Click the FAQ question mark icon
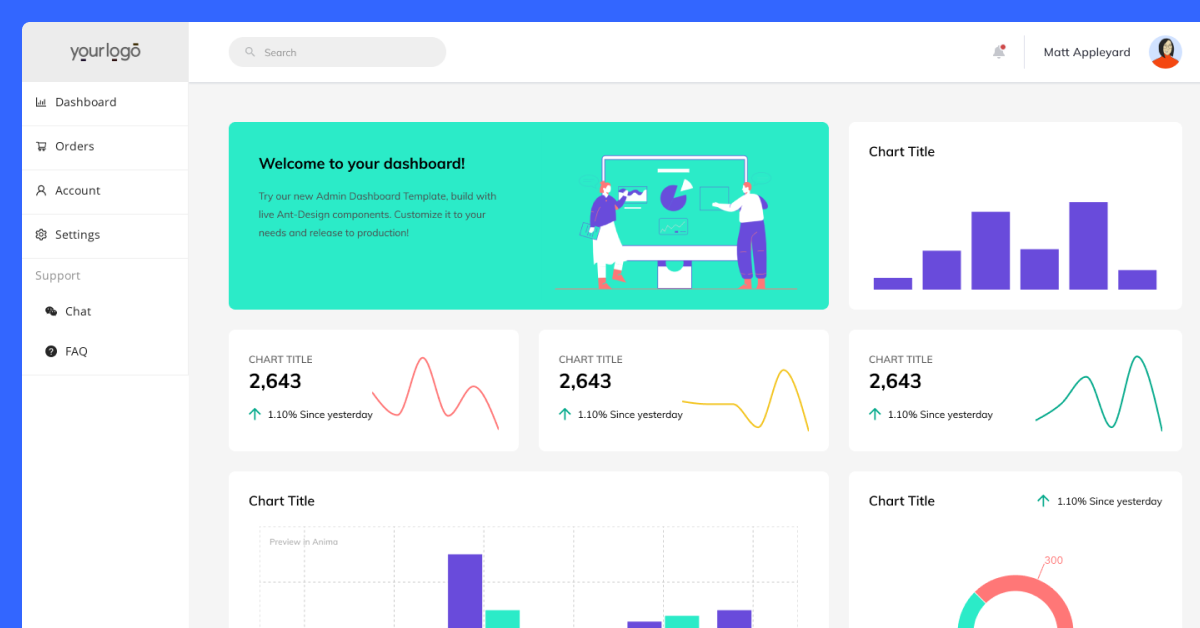The height and width of the screenshot is (628, 1200). coord(51,351)
